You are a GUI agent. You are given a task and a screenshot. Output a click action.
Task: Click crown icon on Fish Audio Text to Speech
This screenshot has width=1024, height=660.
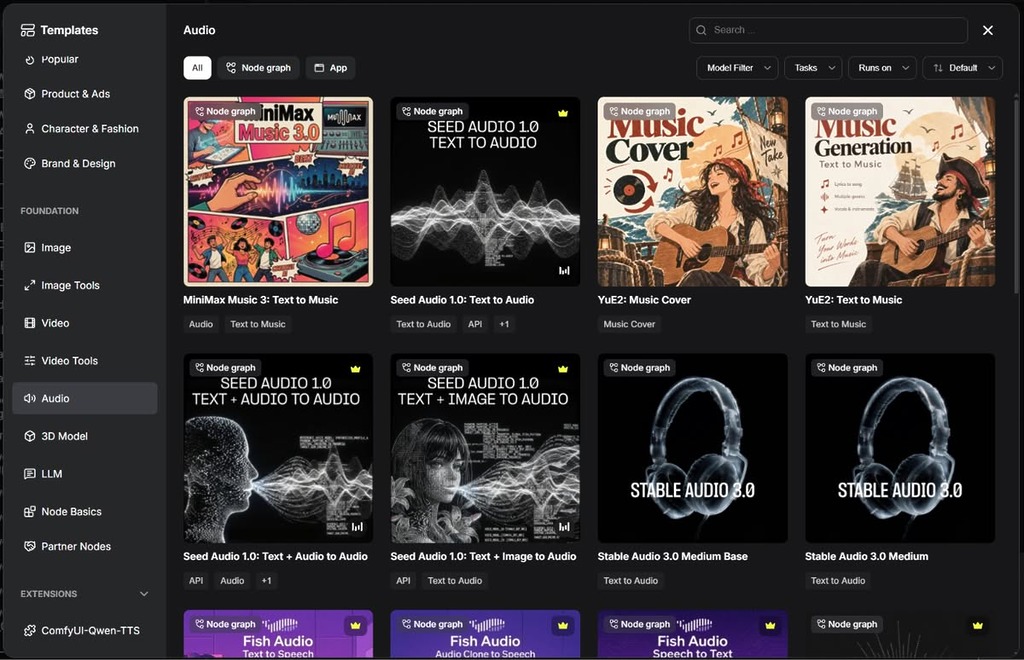pos(355,625)
